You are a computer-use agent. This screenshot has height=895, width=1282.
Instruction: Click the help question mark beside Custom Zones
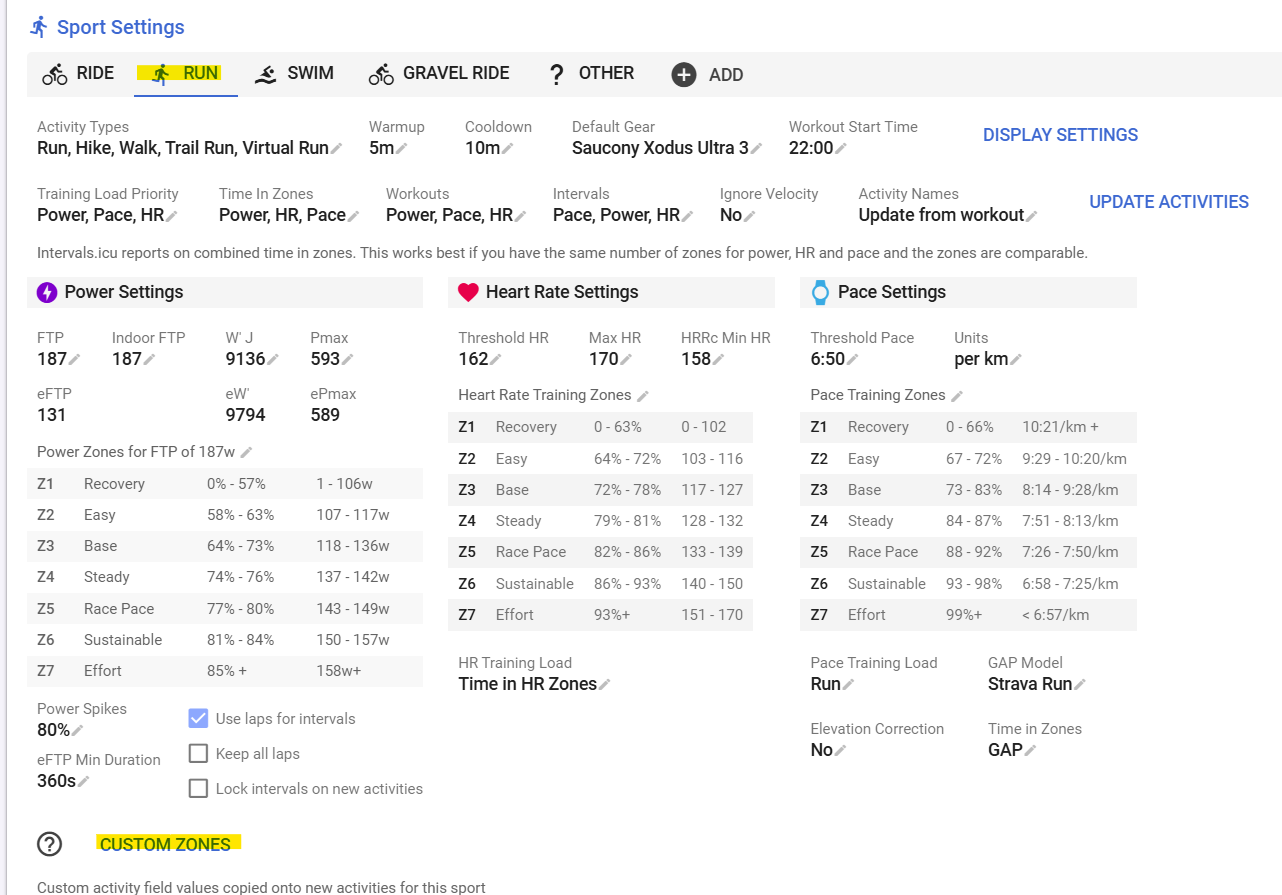(x=50, y=844)
